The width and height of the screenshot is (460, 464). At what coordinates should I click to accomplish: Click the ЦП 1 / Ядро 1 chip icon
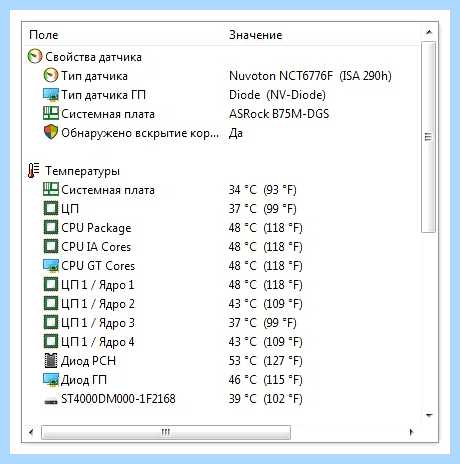click(x=51, y=285)
